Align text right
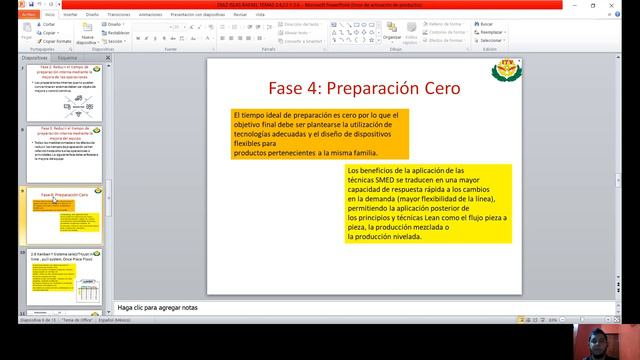640x360 pixels. pyautogui.click(x=240, y=38)
